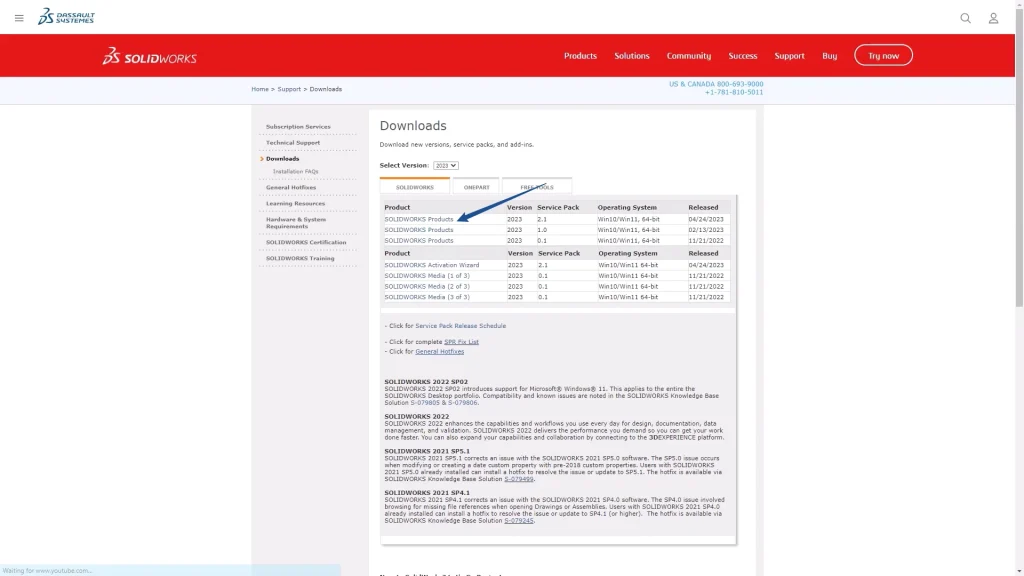Switch to the FREE TOOLS tab
The image size is (1024, 576).
pyautogui.click(x=537, y=187)
